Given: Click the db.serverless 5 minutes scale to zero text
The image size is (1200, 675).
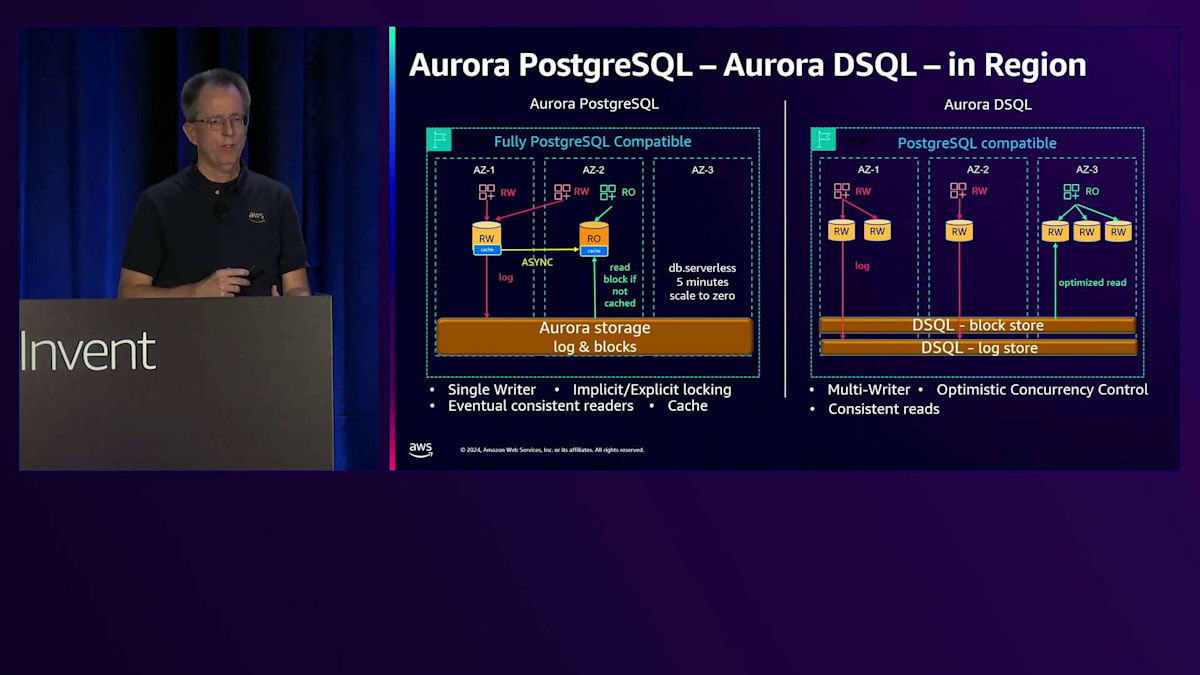Looking at the screenshot, I should tap(702, 282).
